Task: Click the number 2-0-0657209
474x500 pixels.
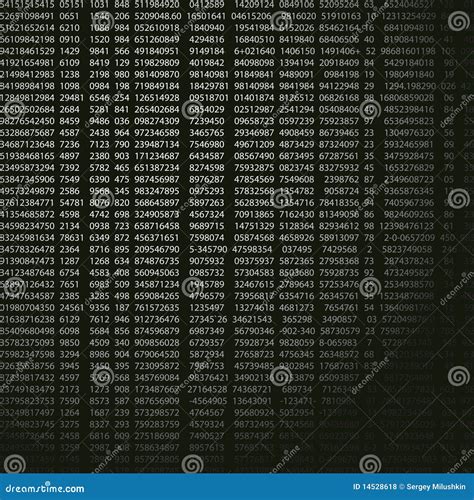Action: [x=409, y=238]
